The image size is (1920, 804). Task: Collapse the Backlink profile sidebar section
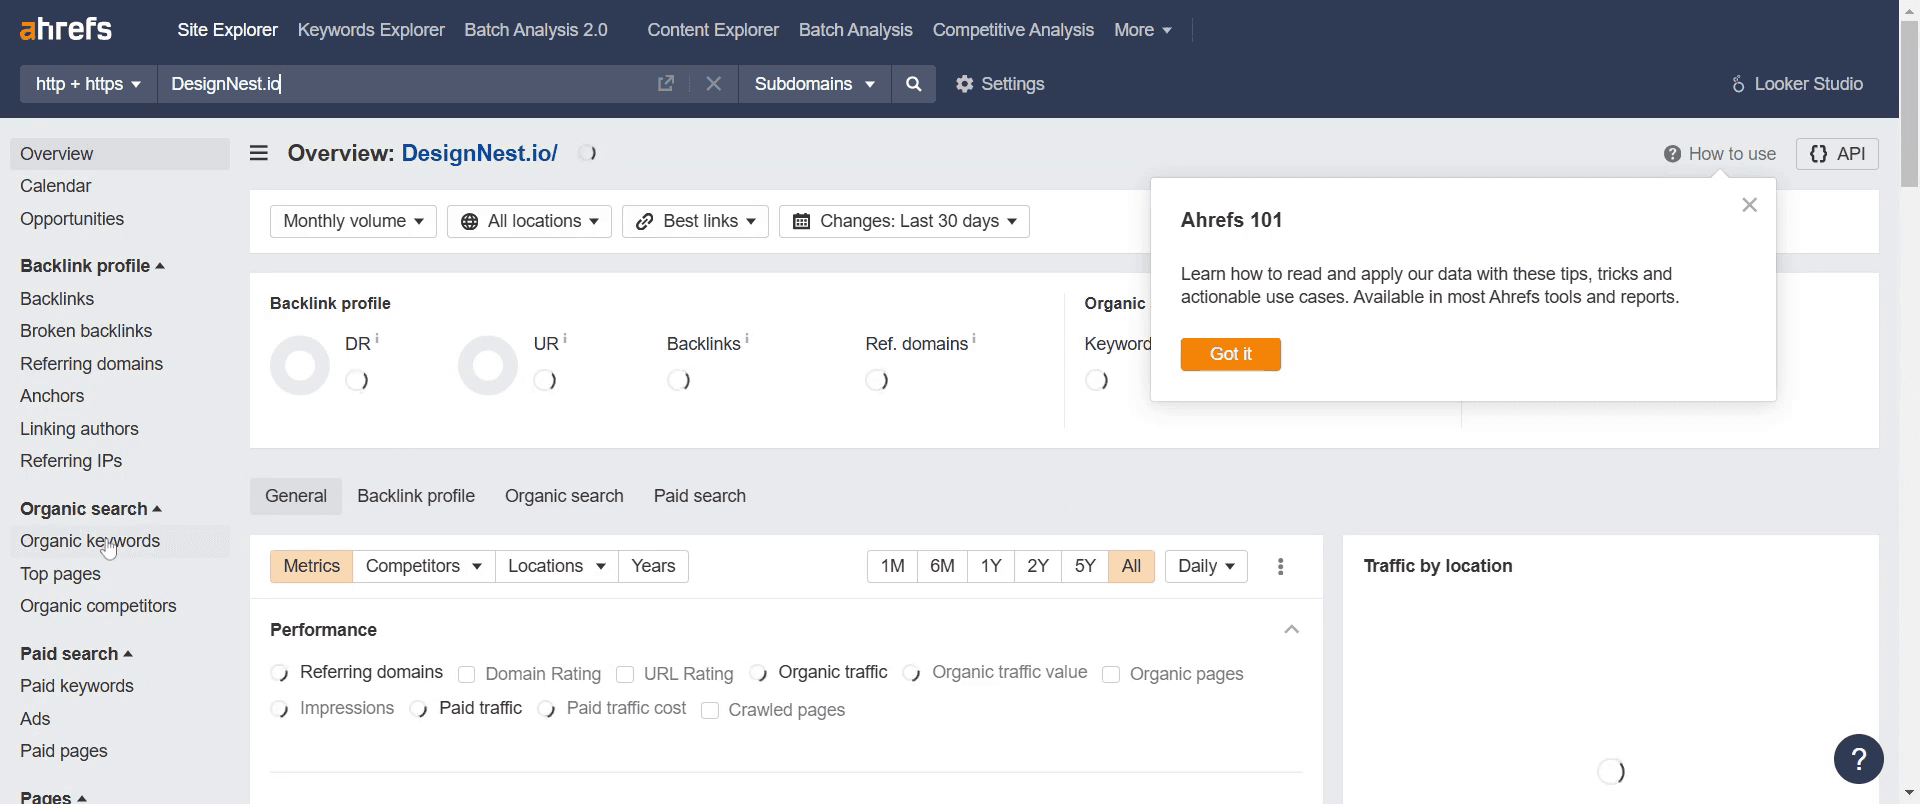(92, 266)
